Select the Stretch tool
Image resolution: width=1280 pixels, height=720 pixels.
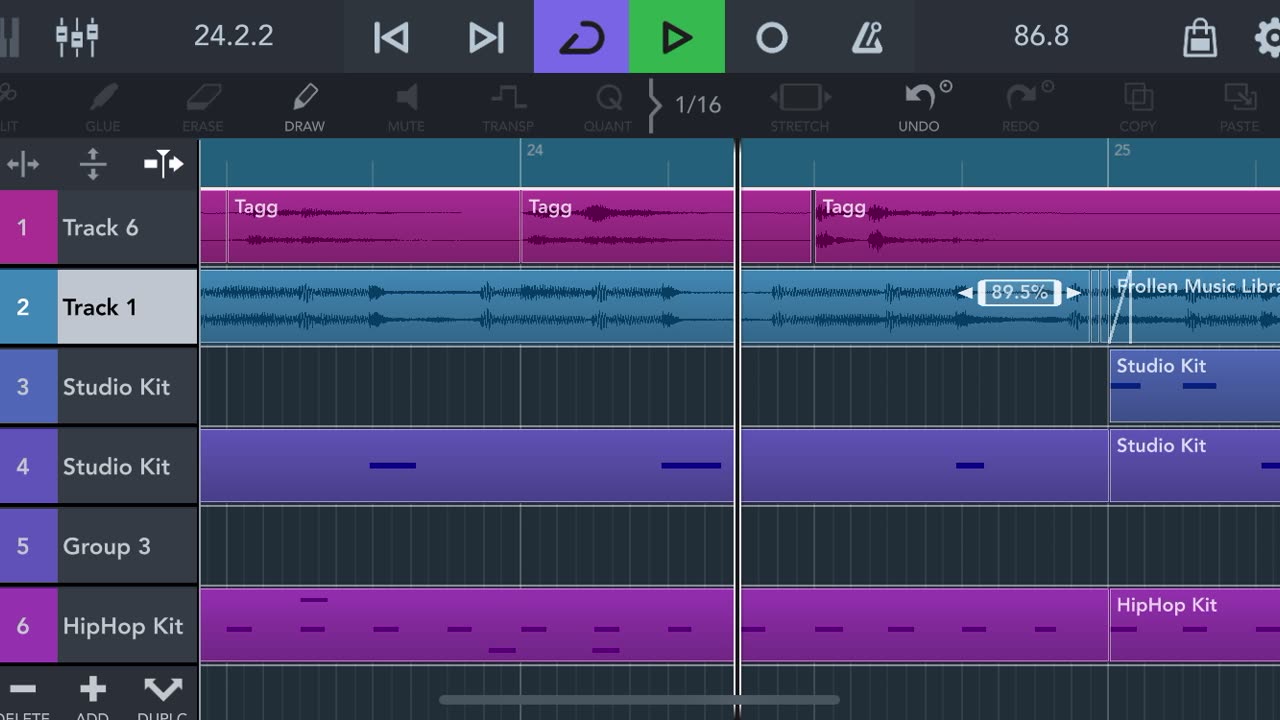(800, 107)
